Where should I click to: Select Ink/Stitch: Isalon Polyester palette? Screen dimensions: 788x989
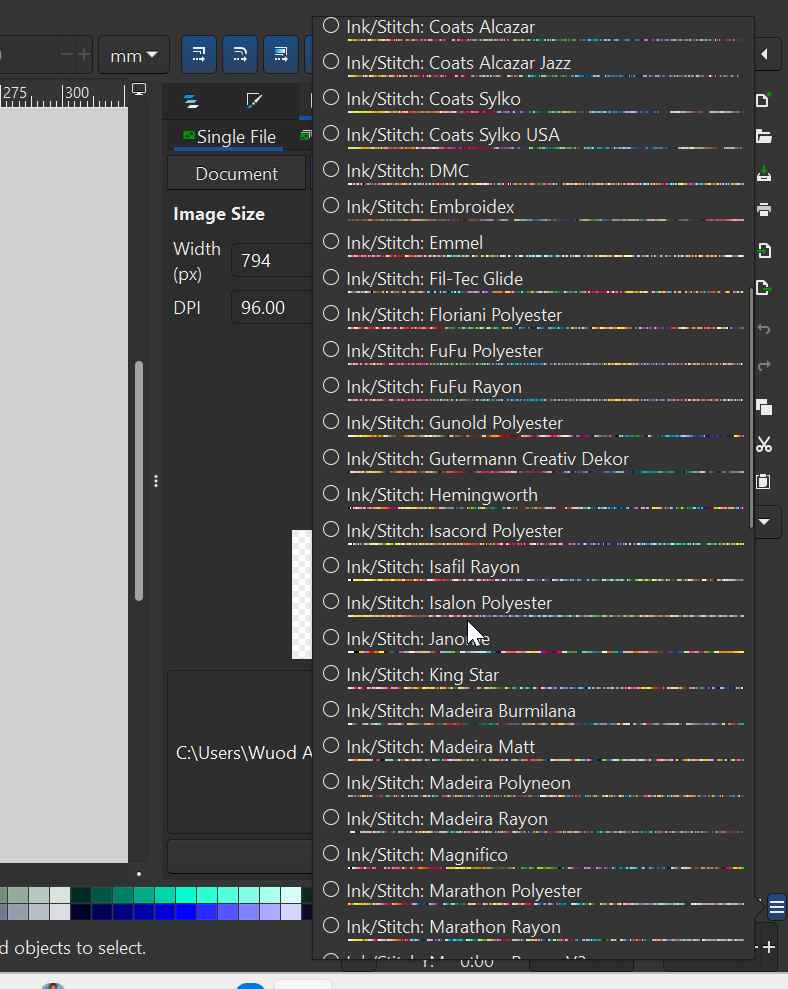[533, 604]
